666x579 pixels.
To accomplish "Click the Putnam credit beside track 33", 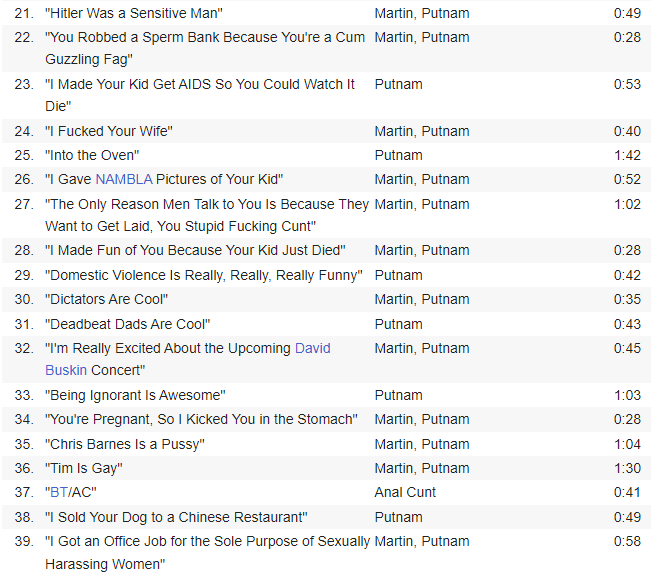I will point(398,395).
